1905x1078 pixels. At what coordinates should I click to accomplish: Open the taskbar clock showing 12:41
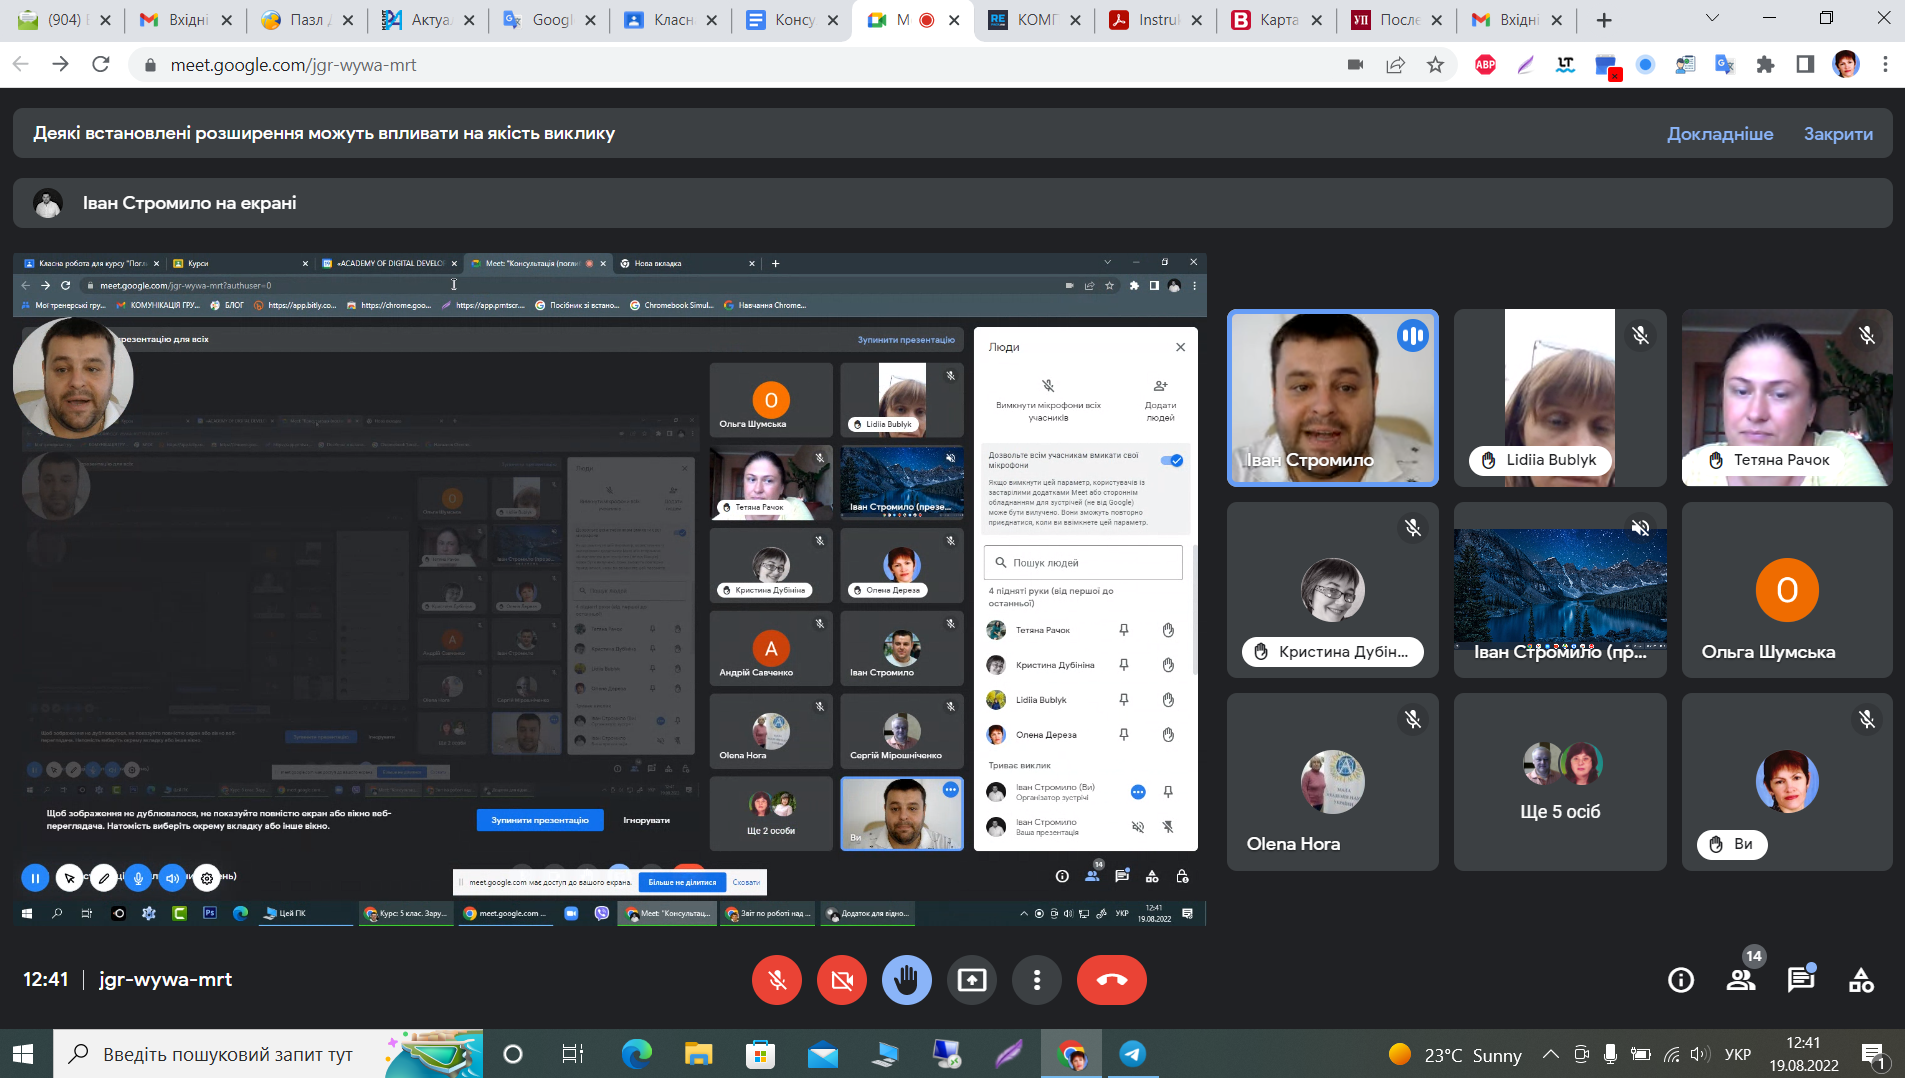pyautogui.click(x=1804, y=1054)
